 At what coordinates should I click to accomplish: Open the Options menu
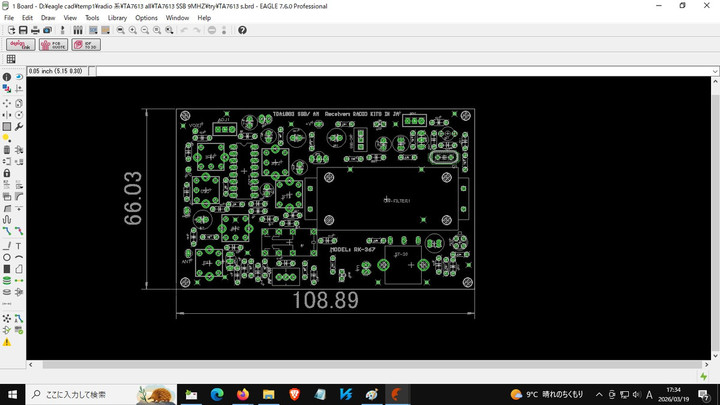pos(146,18)
